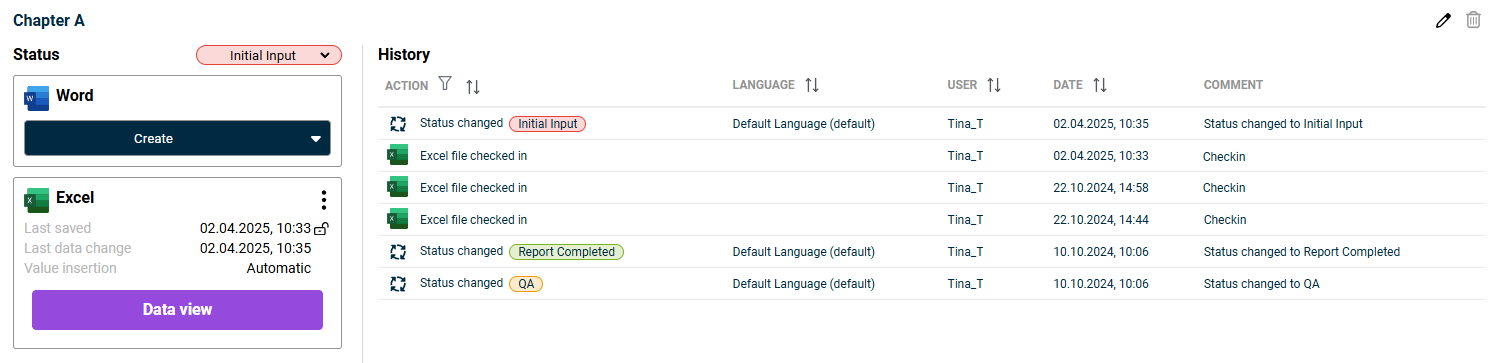Click the pencil edit icon for Chapter A
This screenshot has height=363, width=1495.
click(1442, 20)
